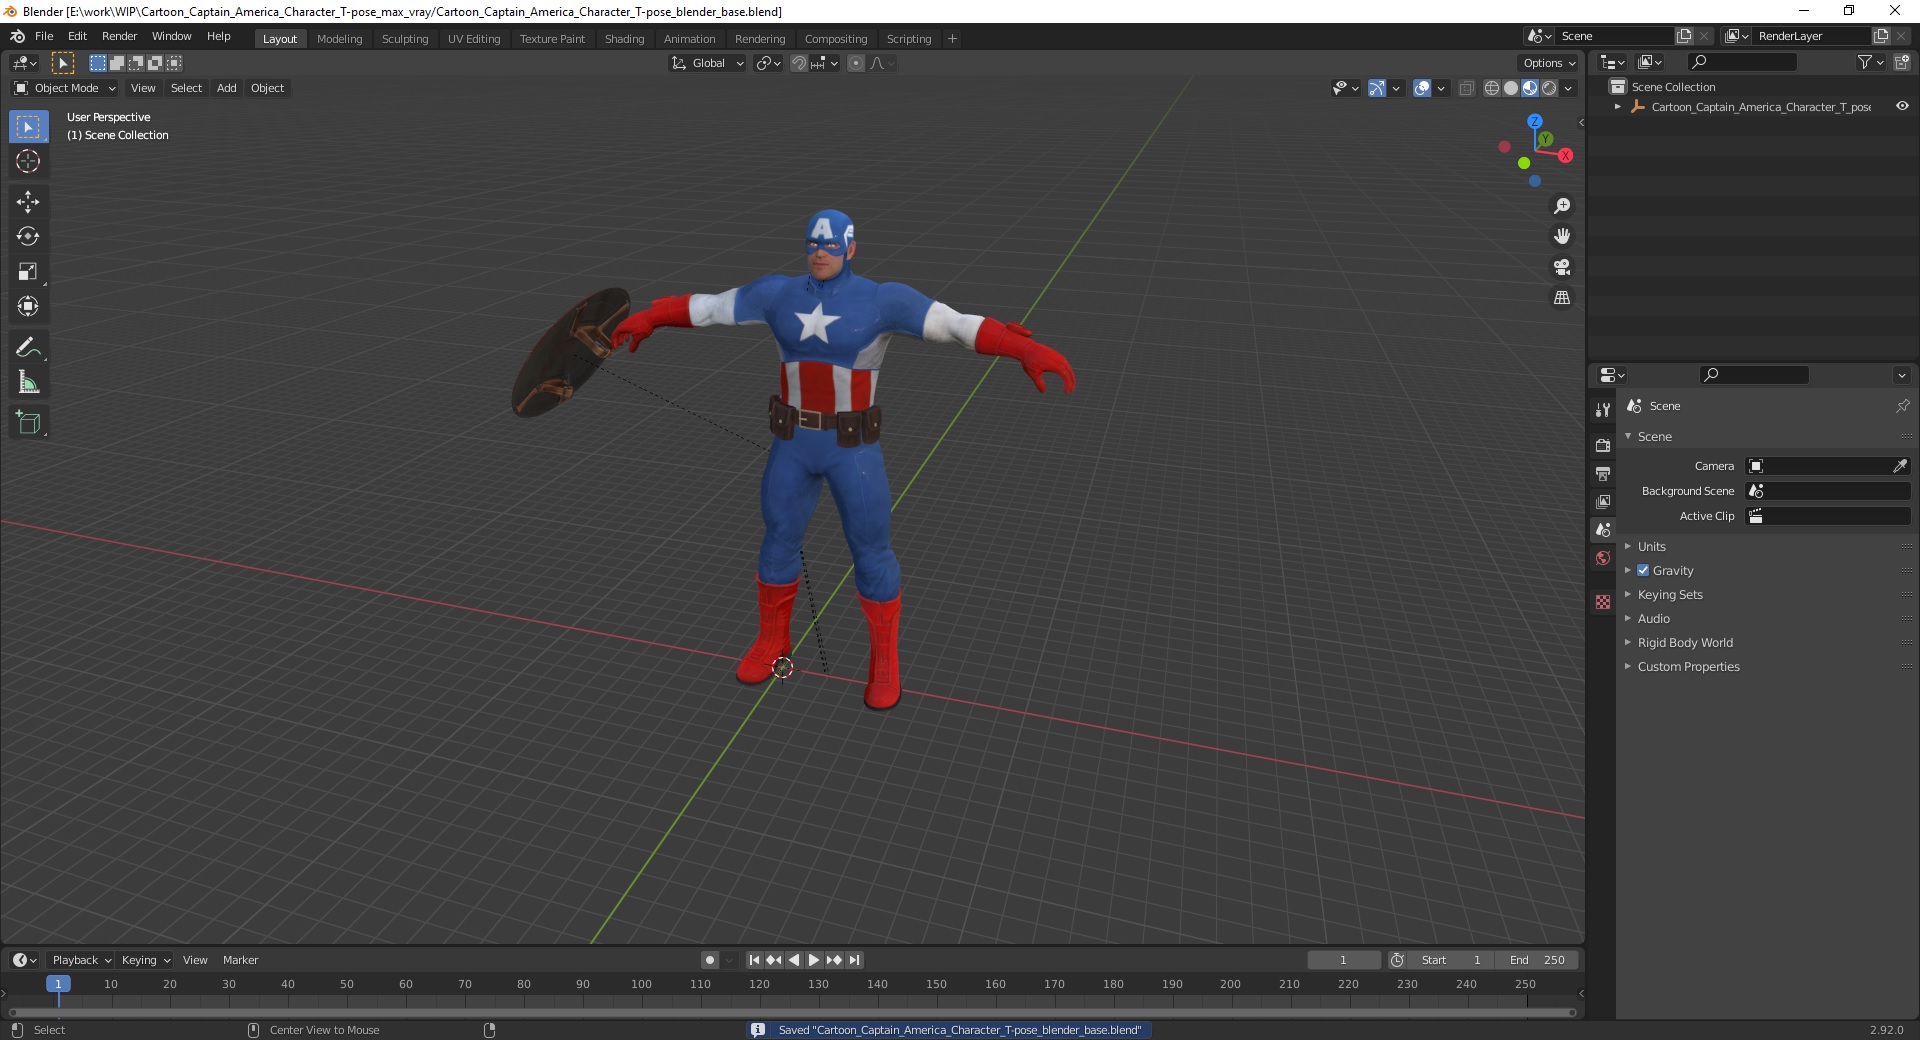Select the Scale tool
1920x1040 pixels.
click(28, 272)
